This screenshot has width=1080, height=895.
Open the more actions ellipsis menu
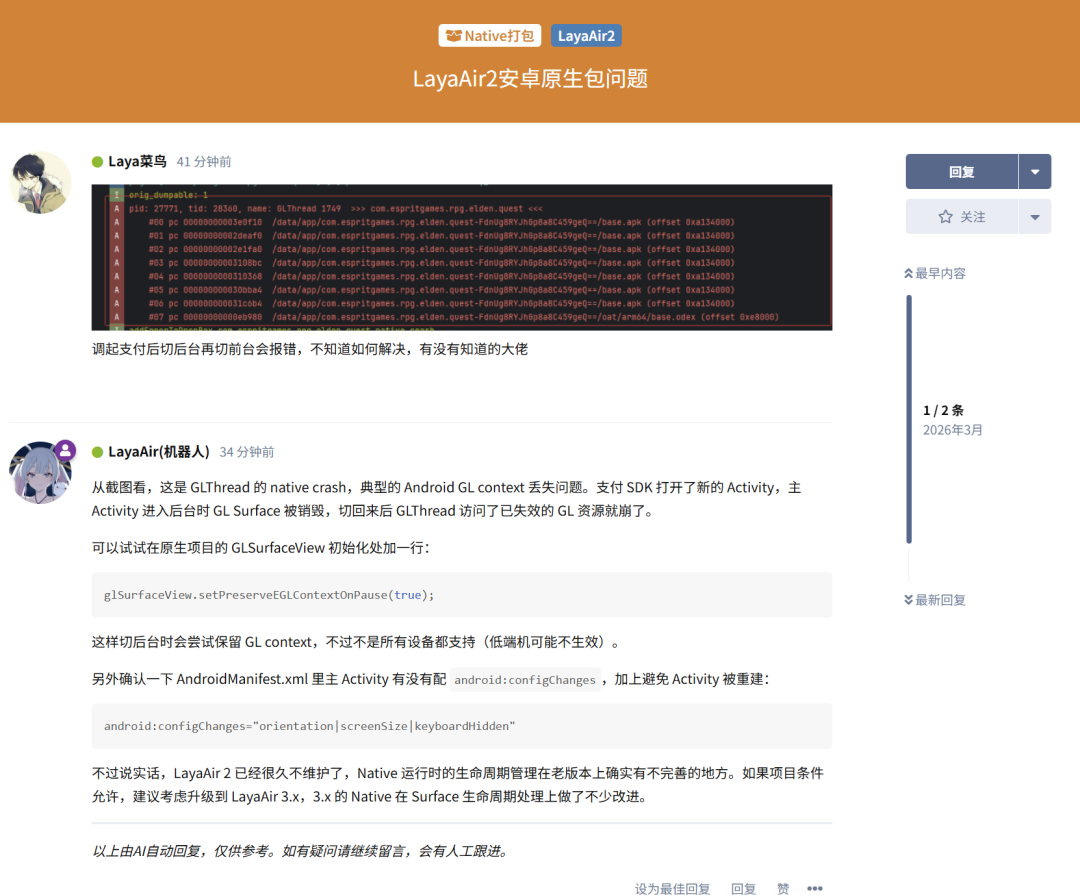(815, 888)
